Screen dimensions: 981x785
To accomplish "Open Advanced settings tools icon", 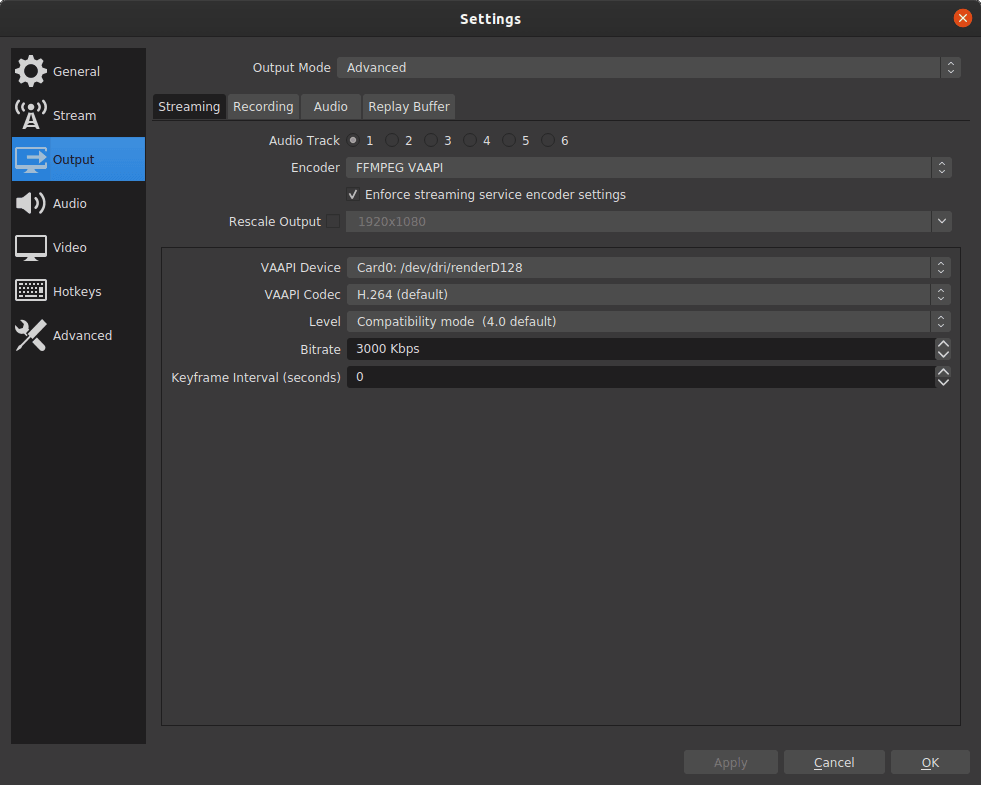I will [x=31, y=335].
